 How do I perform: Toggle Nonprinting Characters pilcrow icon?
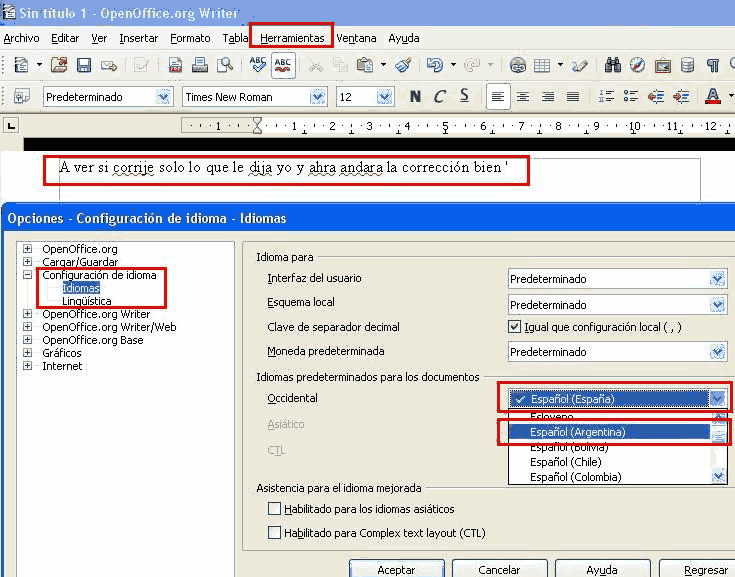tap(713, 65)
